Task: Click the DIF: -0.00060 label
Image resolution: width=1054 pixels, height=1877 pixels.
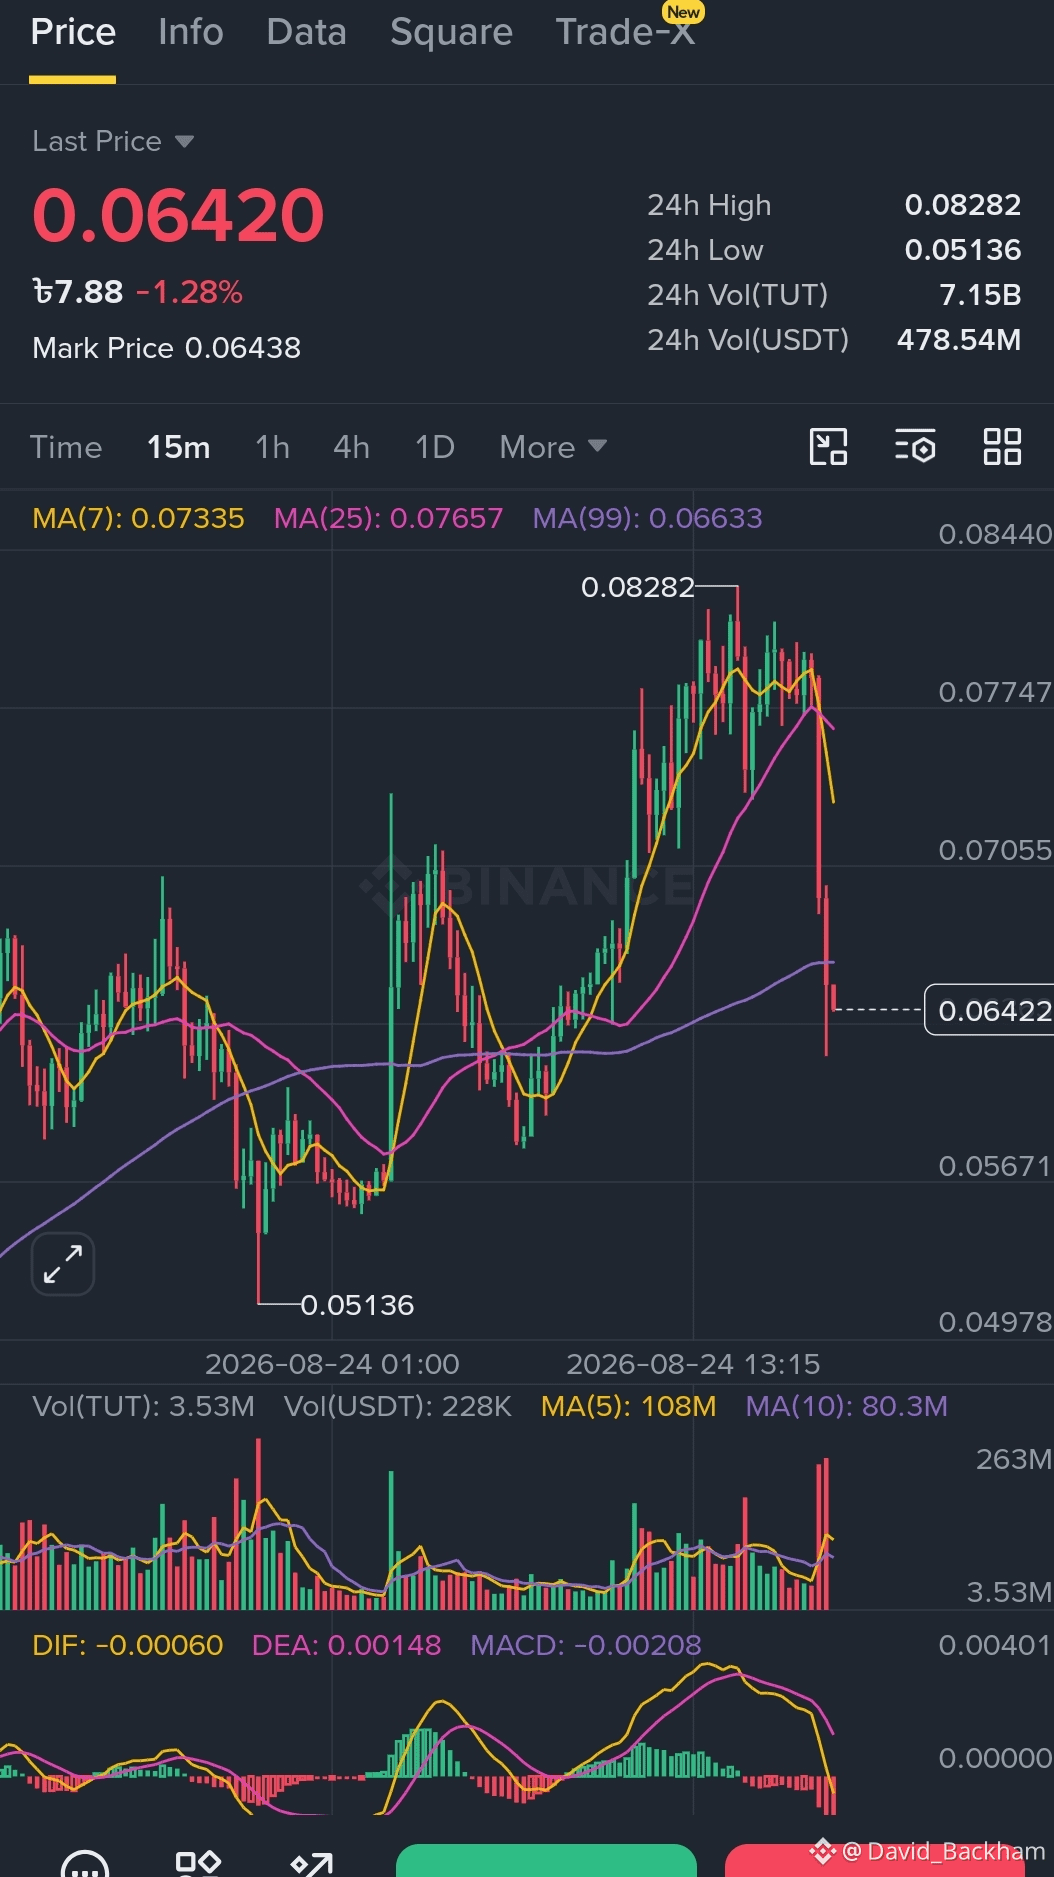Action: click(127, 1645)
